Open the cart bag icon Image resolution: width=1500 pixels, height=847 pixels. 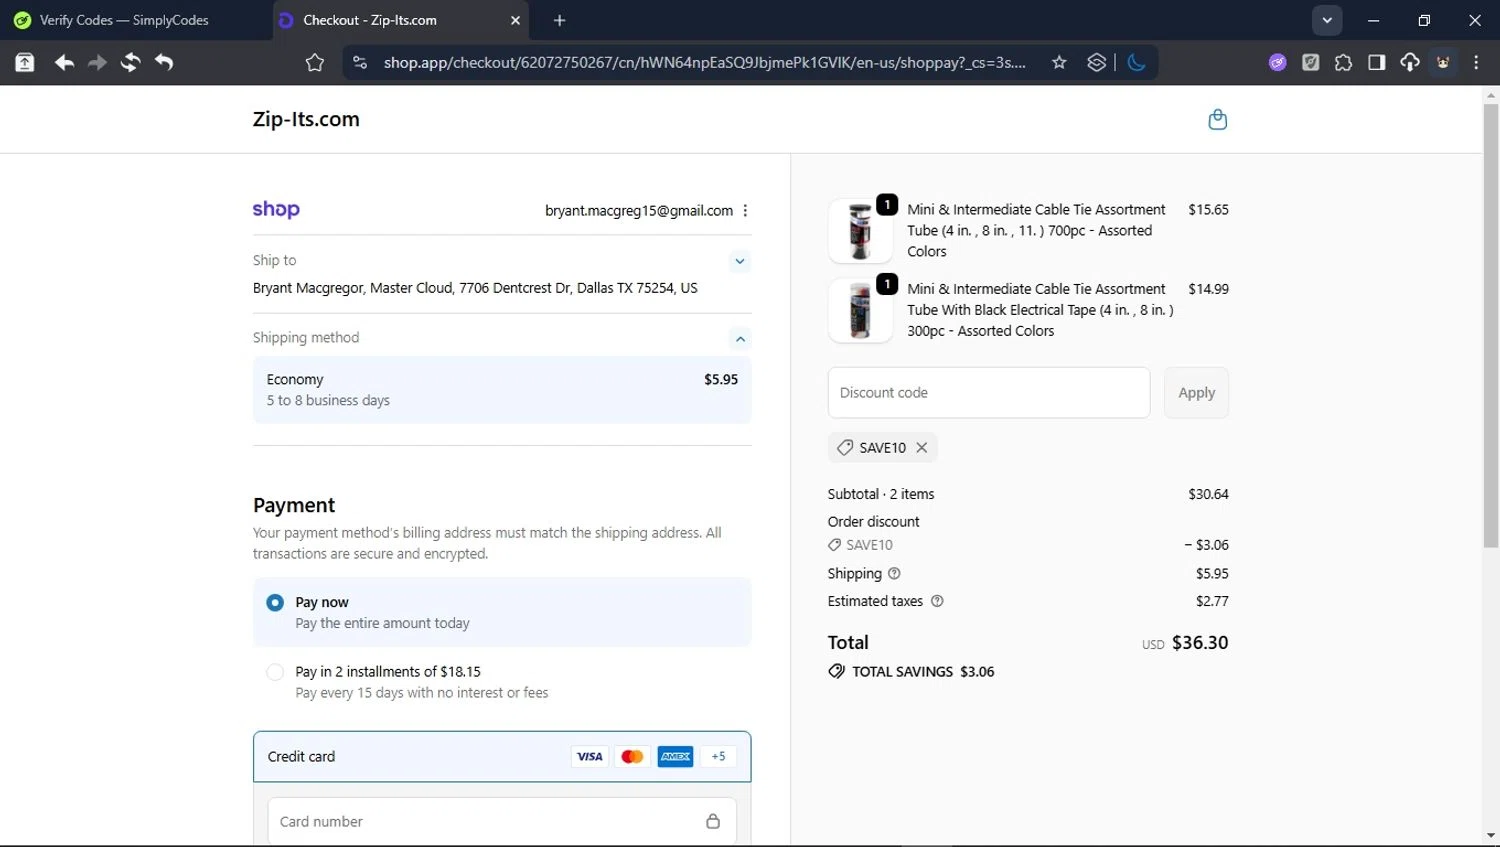(1217, 119)
